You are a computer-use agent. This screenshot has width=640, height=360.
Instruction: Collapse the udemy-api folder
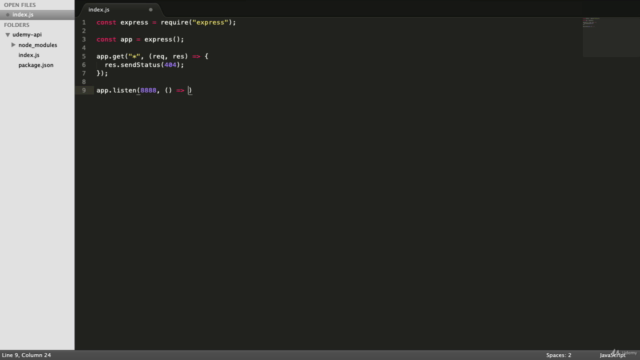7,35
